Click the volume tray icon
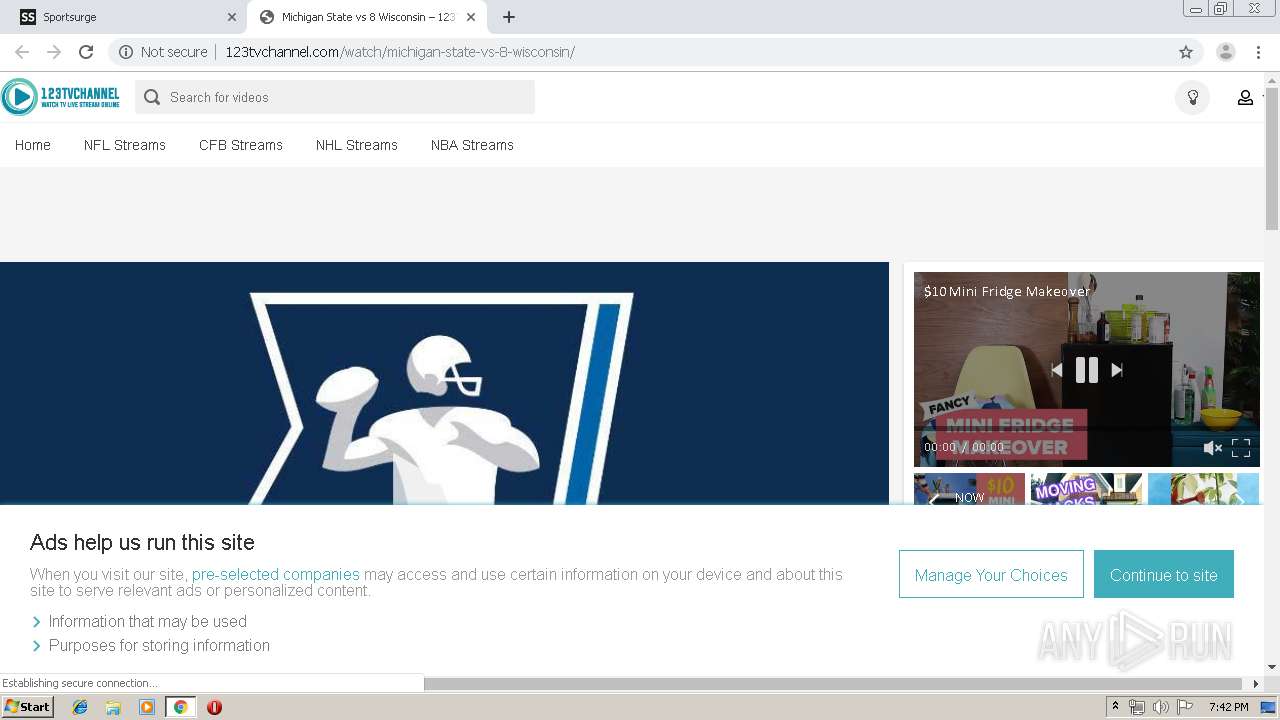The height and width of the screenshot is (720, 1280). pyautogui.click(x=1160, y=707)
